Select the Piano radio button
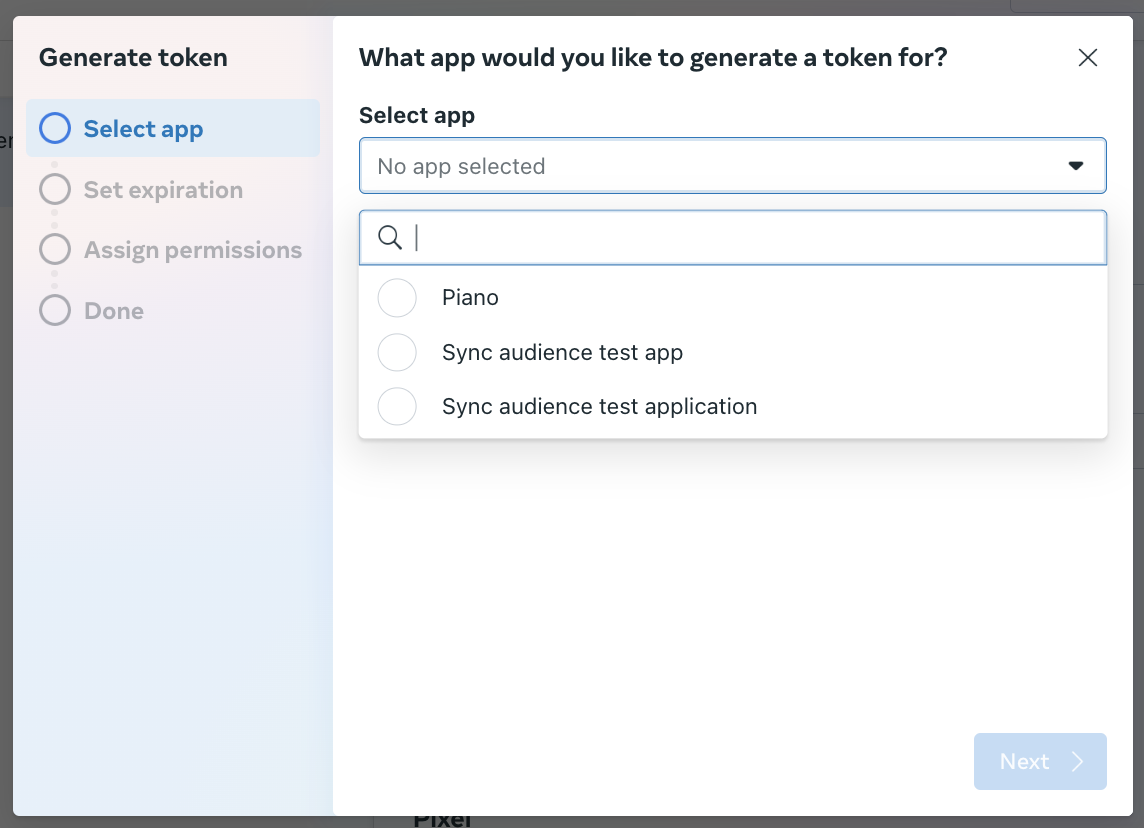 click(x=397, y=298)
